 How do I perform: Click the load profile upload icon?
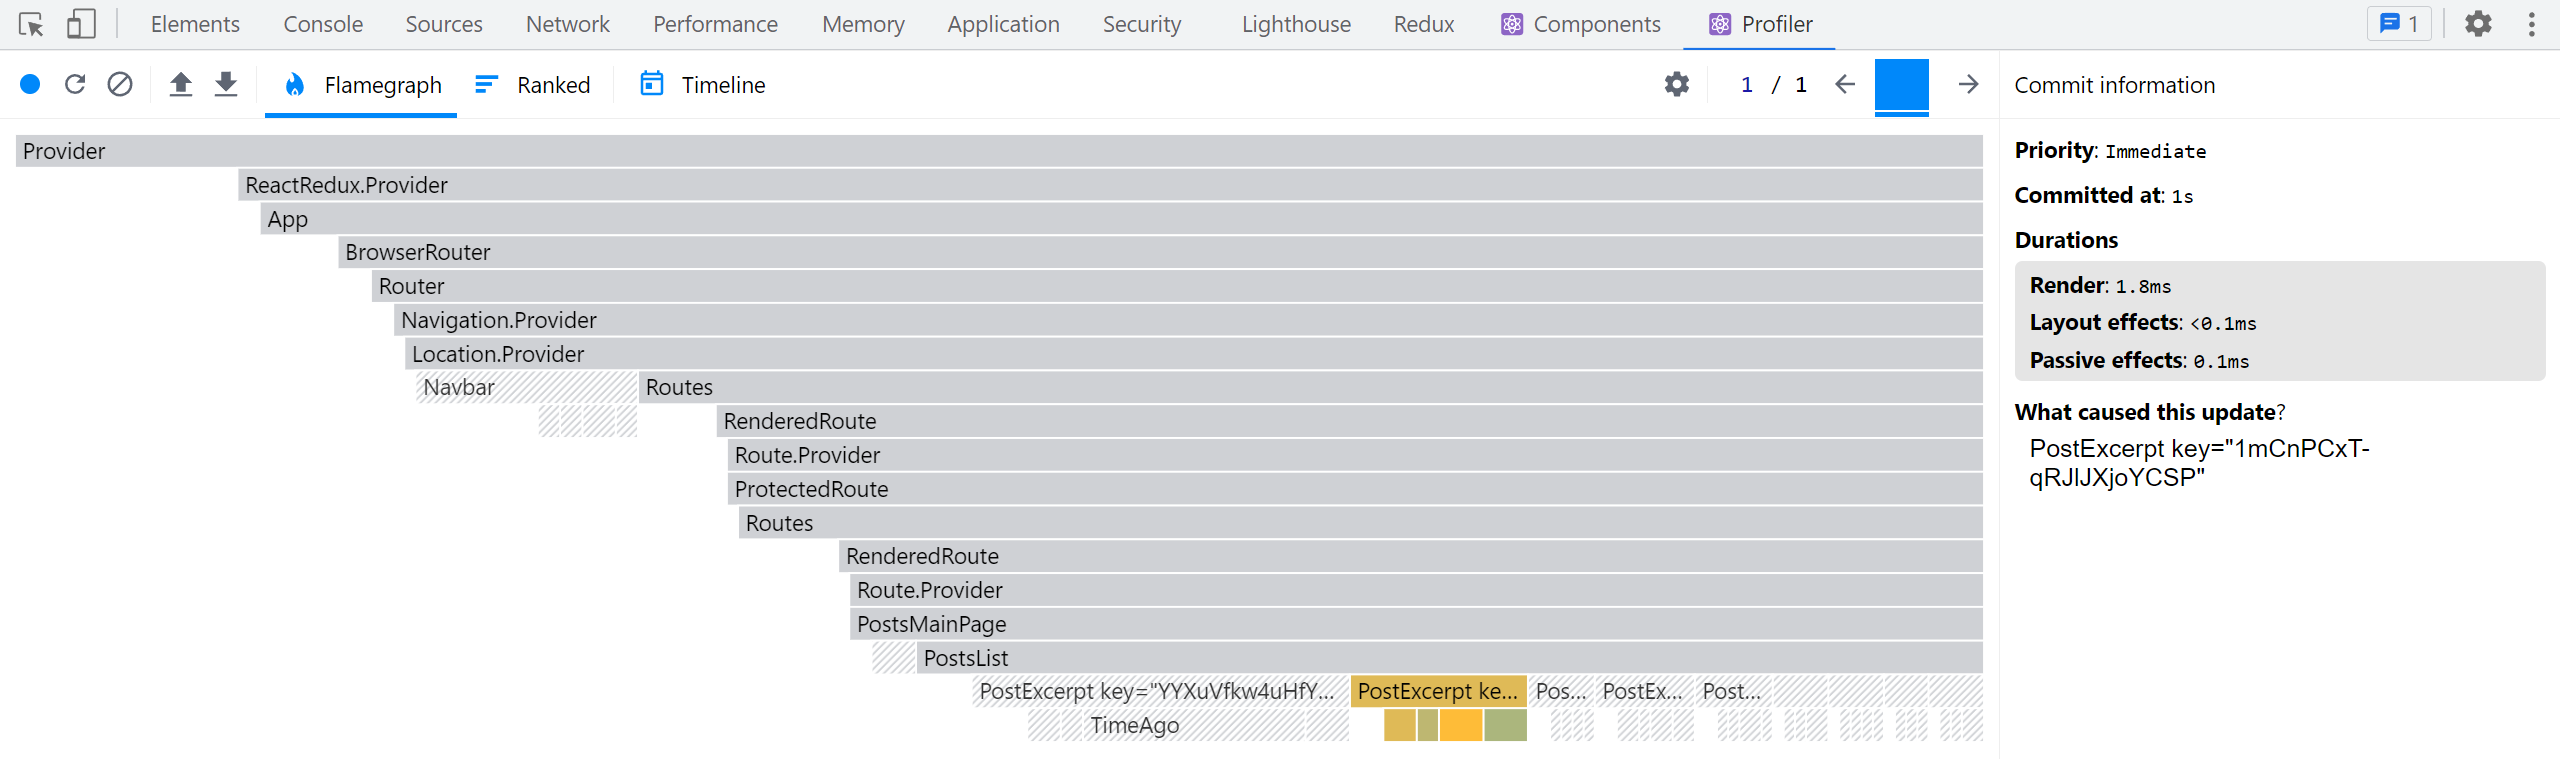coord(181,85)
